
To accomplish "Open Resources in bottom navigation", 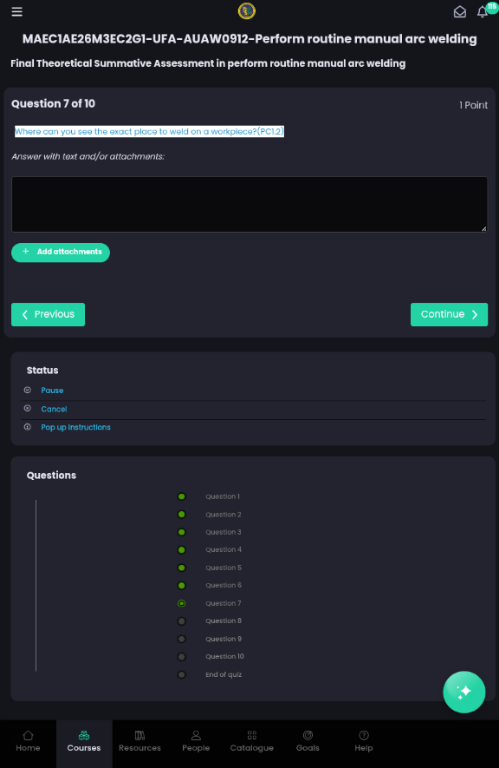I will point(140,741).
